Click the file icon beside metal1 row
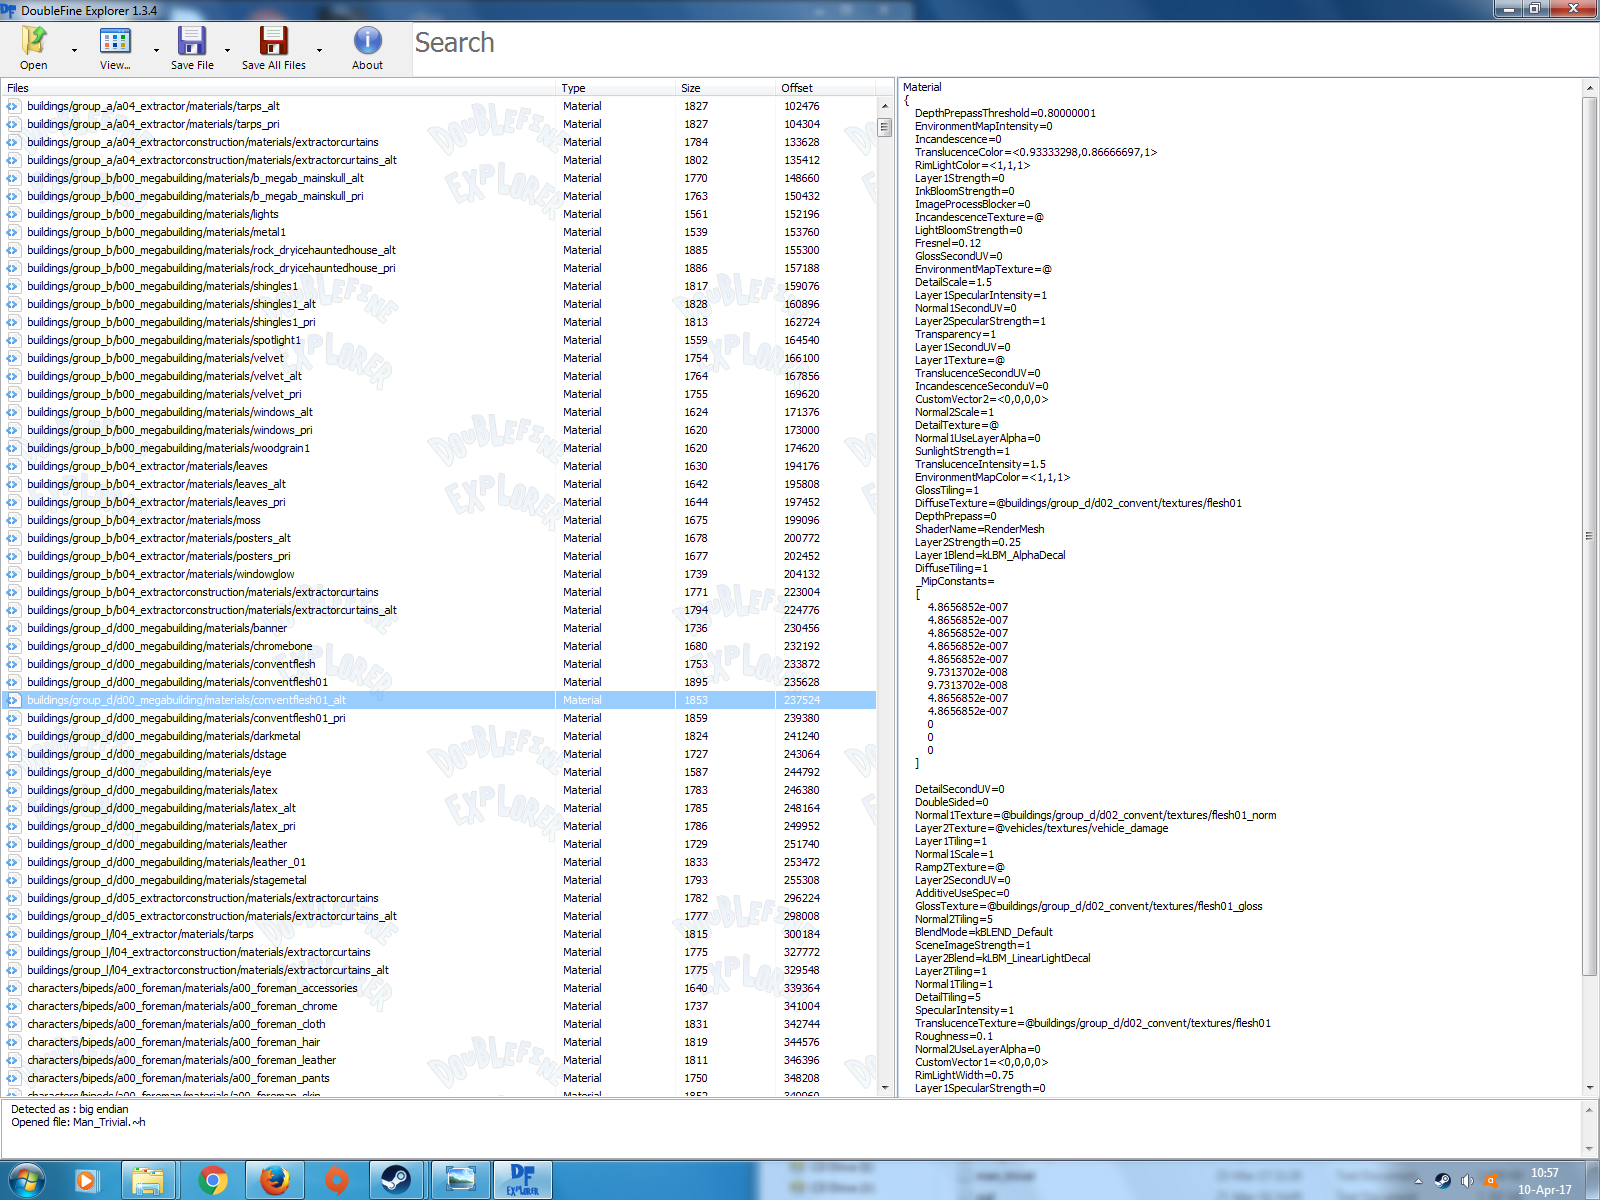The image size is (1600, 1200). click(x=13, y=232)
